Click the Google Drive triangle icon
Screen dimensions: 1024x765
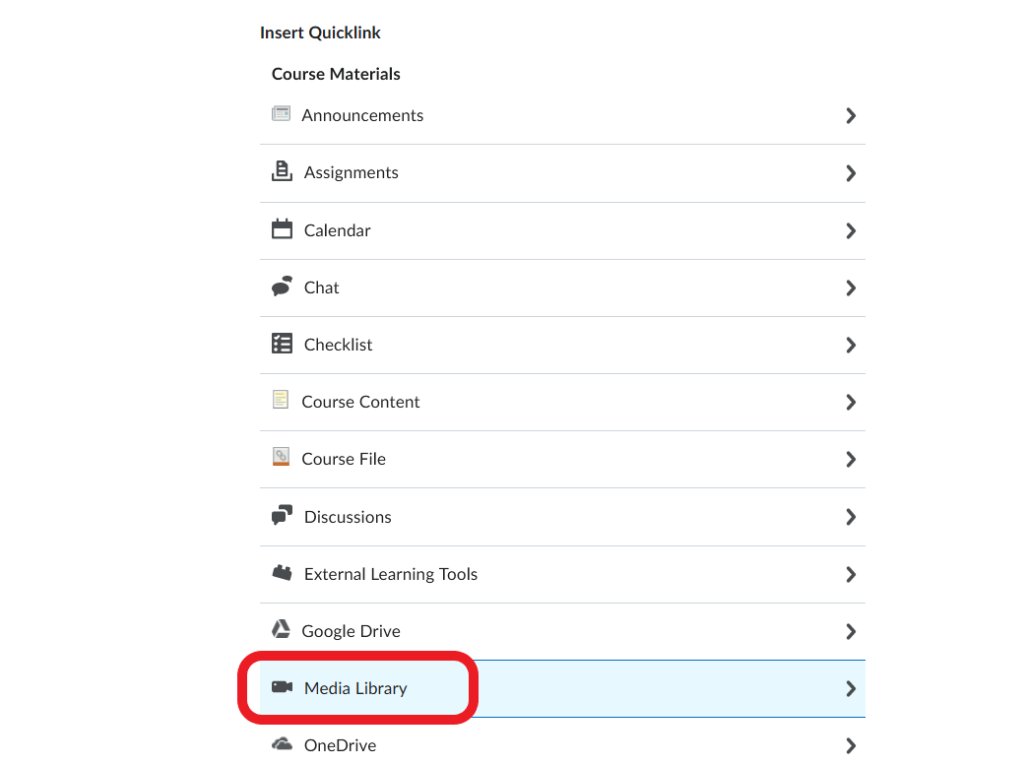(x=281, y=629)
